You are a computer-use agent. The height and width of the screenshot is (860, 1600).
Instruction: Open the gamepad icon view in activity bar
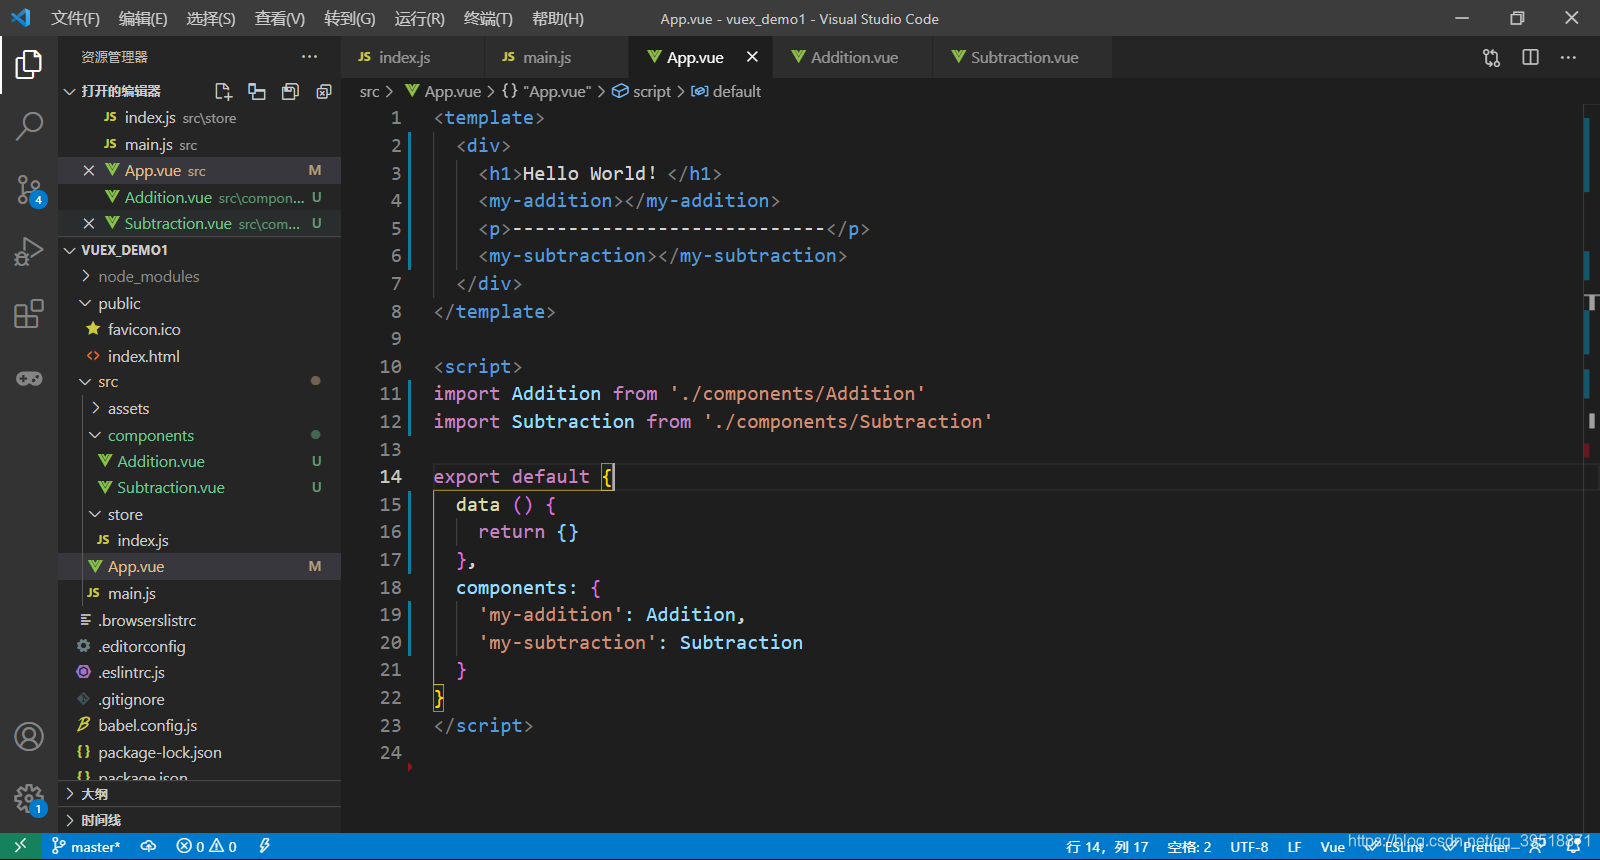pos(29,378)
